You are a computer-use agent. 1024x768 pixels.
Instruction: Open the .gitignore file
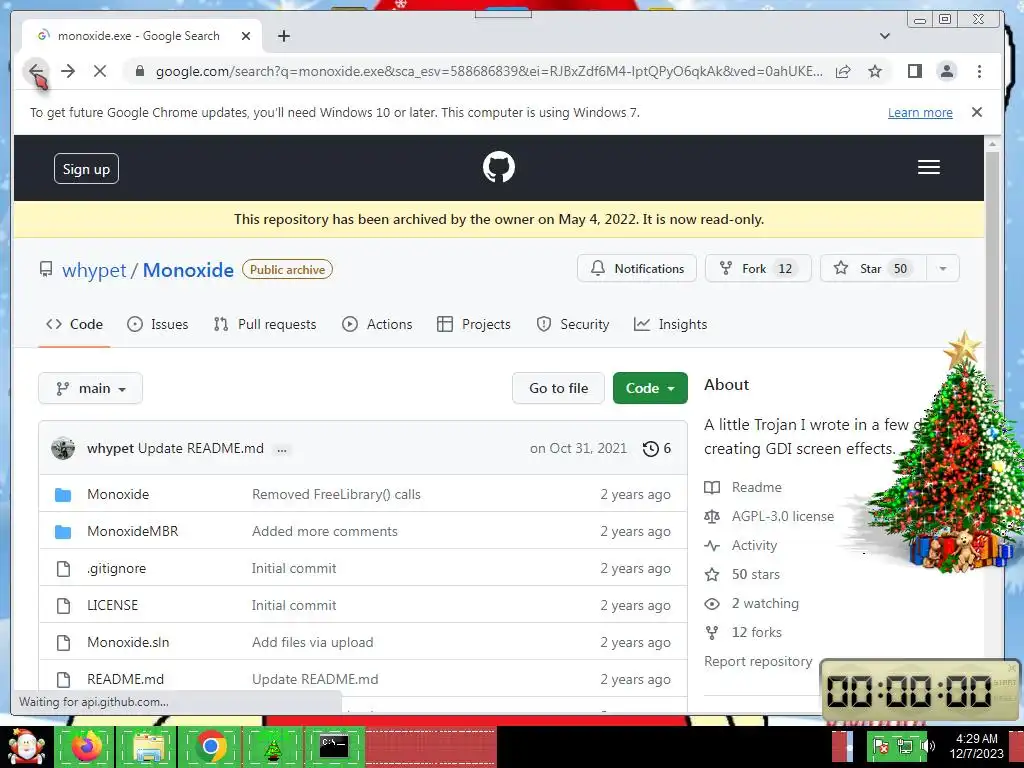[116, 568]
